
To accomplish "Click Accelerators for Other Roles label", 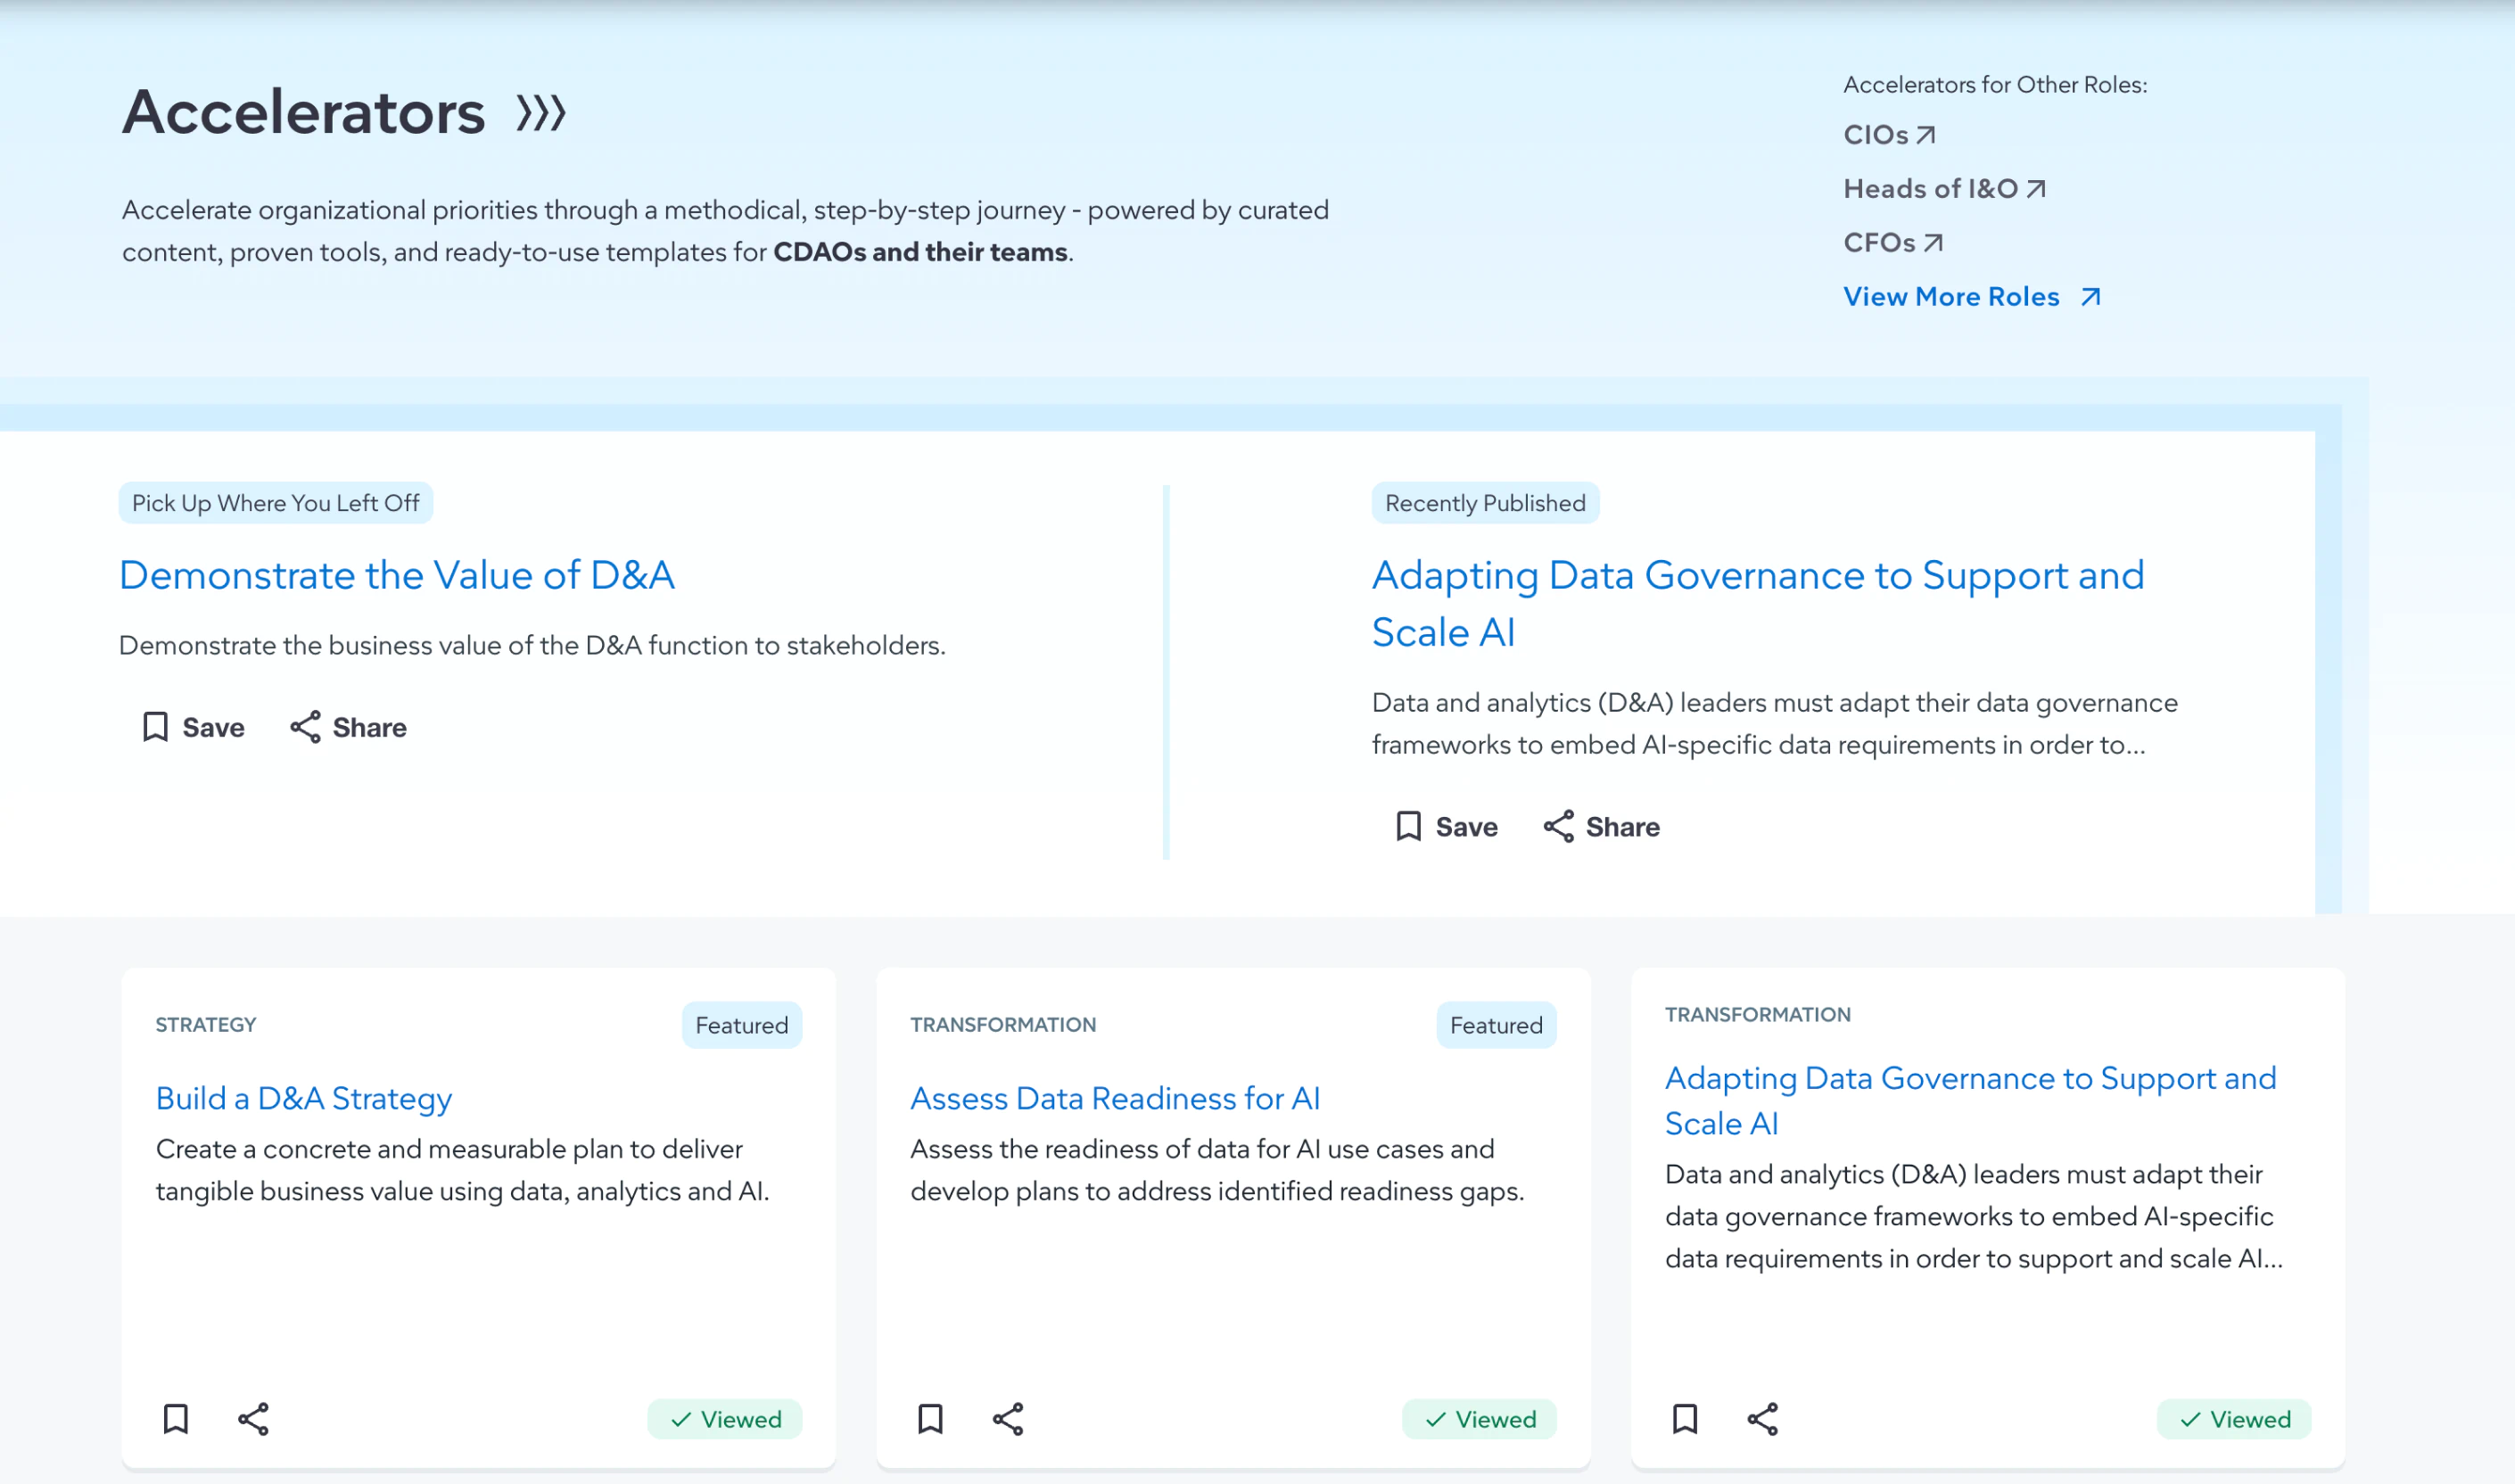I will (x=1995, y=85).
